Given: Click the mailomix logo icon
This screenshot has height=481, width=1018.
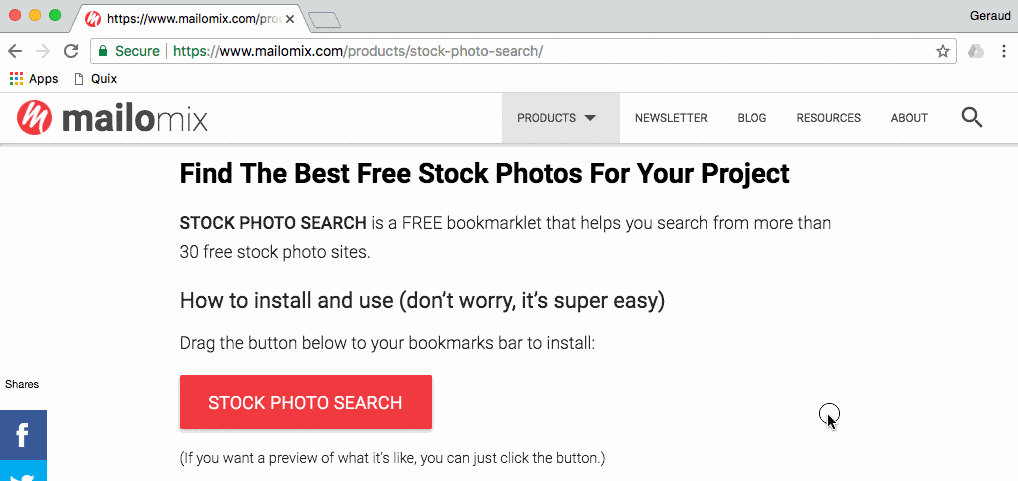Looking at the screenshot, I should pyautogui.click(x=34, y=117).
